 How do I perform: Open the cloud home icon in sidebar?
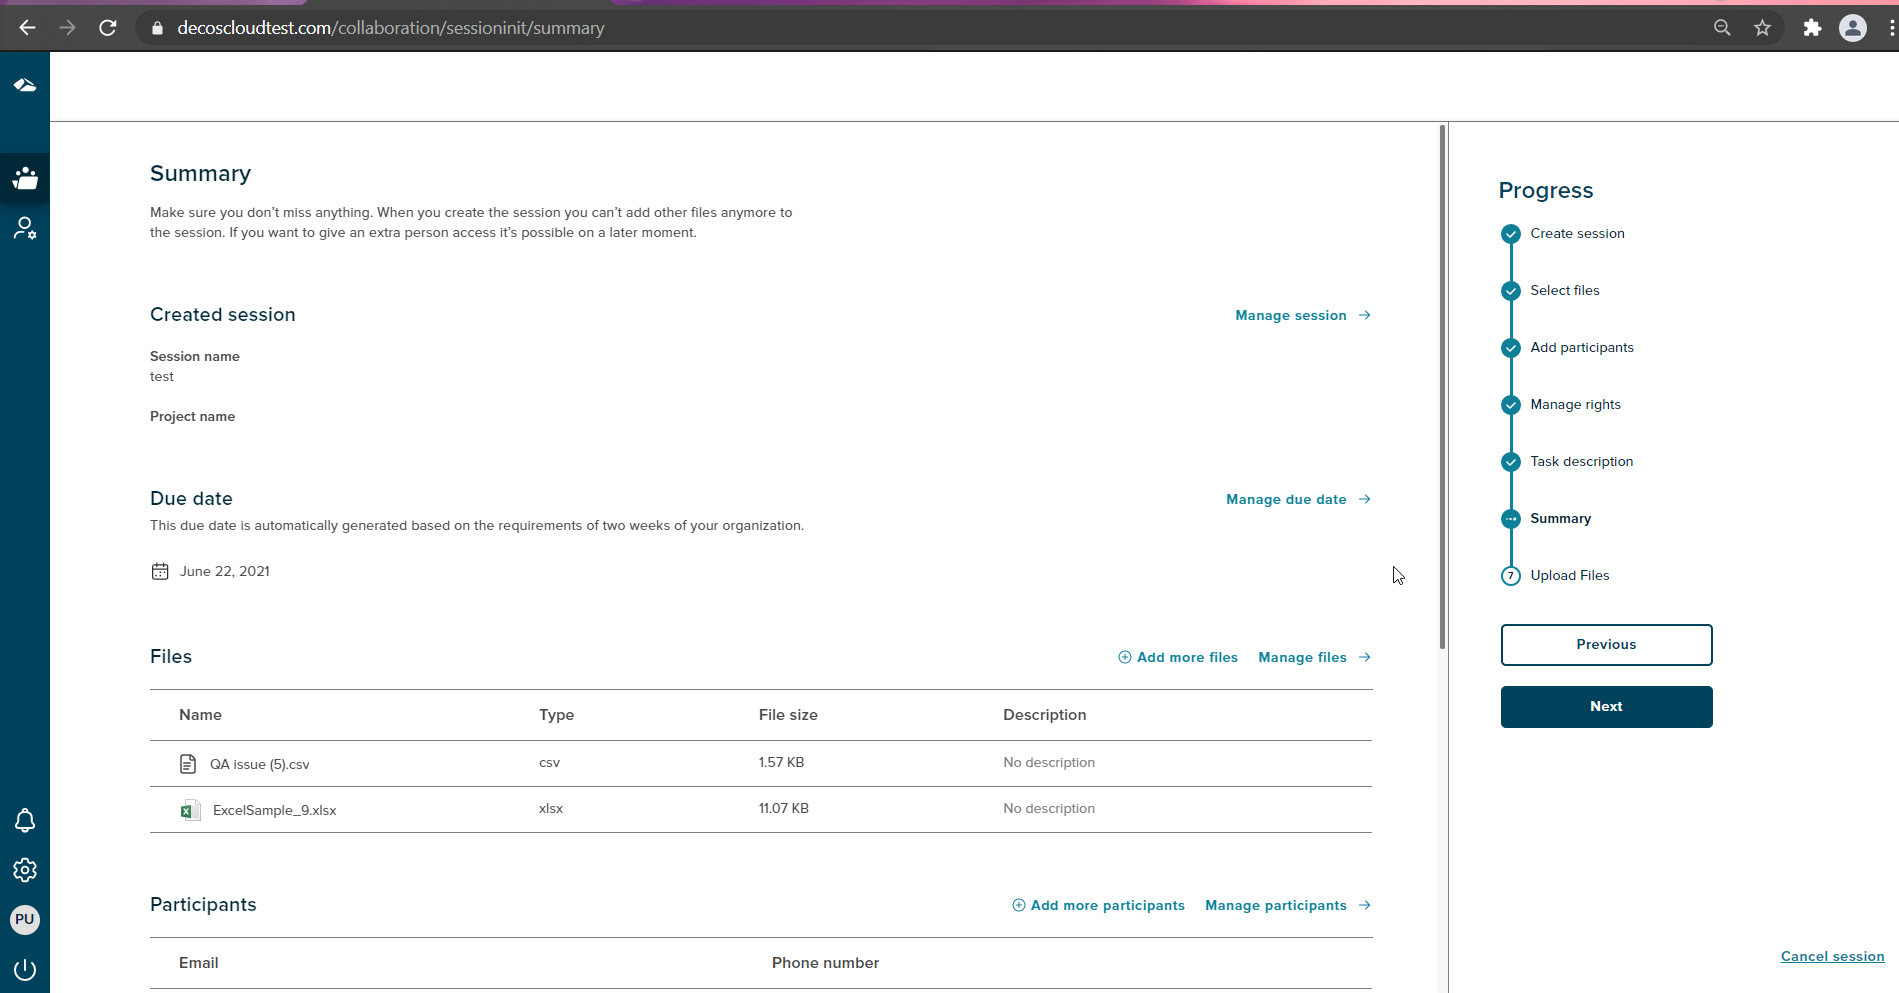coord(25,85)
